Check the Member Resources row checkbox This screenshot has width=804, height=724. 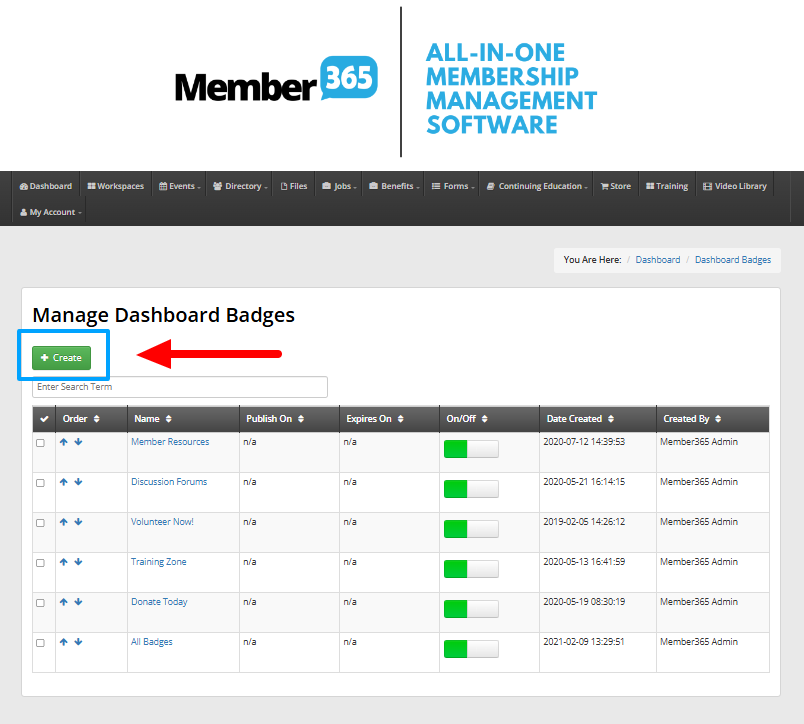[41, 443]
